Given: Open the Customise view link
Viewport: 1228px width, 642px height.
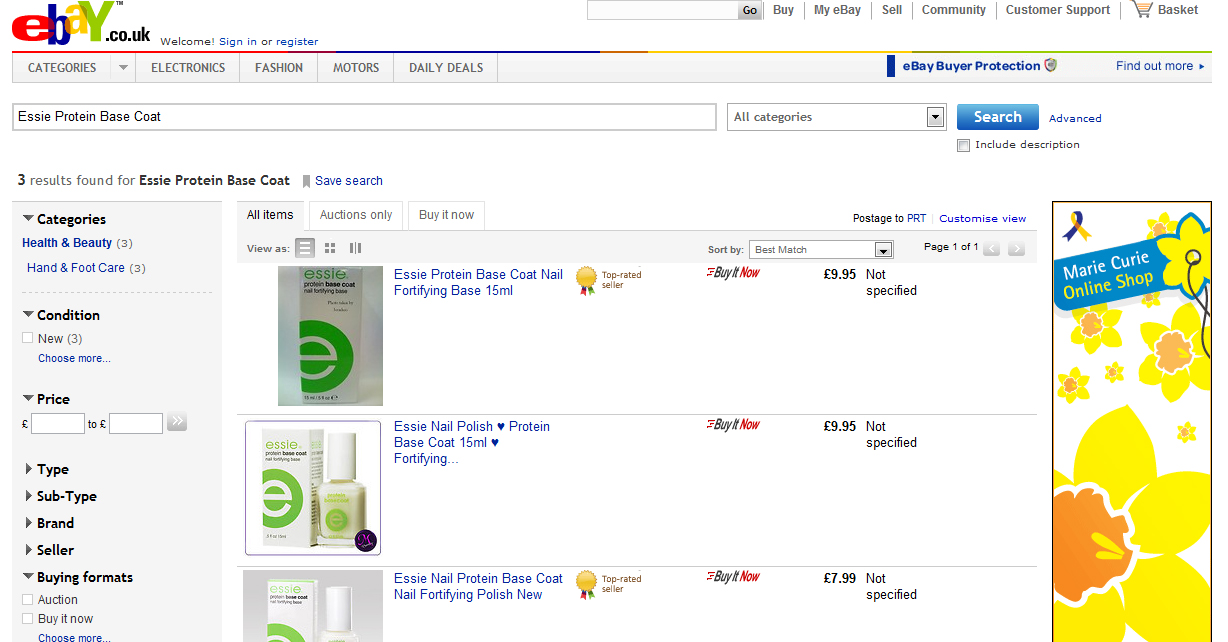Looking at the screenshot, I should coord(982,218).
